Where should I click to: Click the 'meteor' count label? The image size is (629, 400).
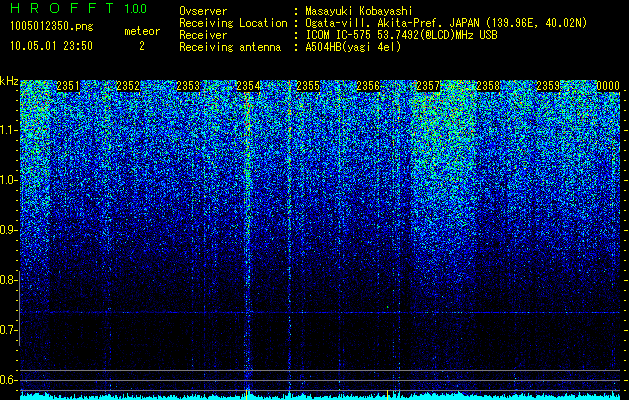point(142,31)
